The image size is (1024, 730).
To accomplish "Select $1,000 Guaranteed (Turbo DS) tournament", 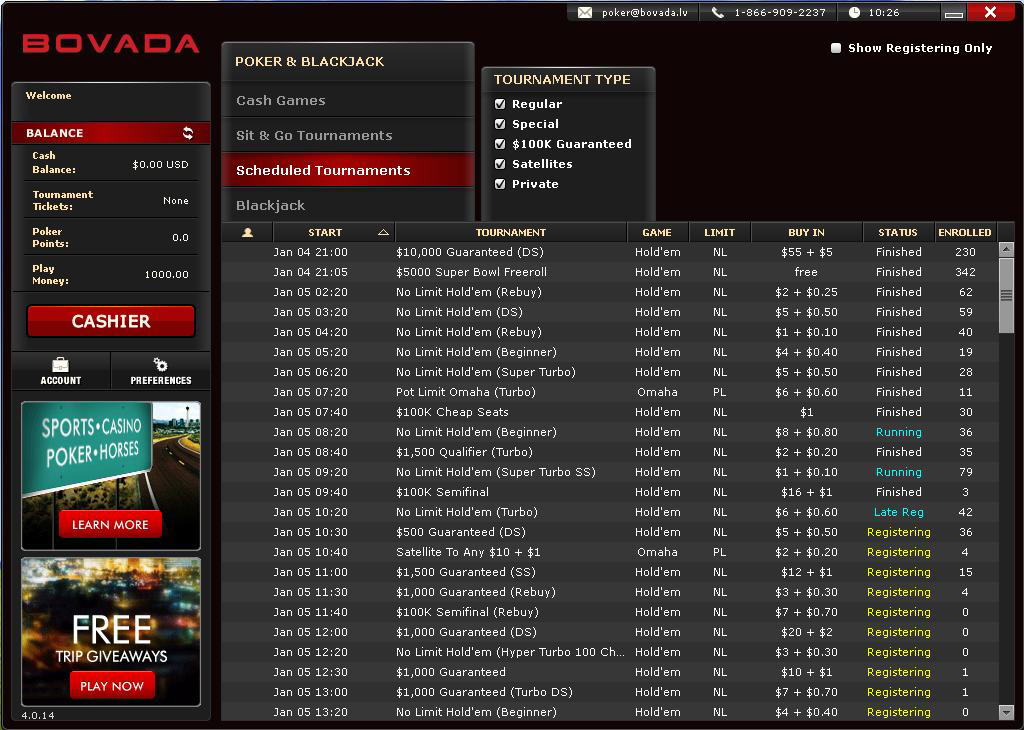I will pos(609,692).
